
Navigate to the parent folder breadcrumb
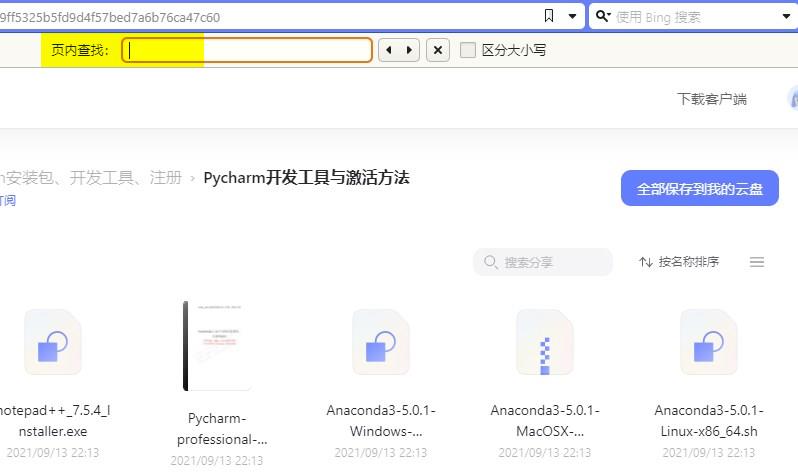coord(91,178)
